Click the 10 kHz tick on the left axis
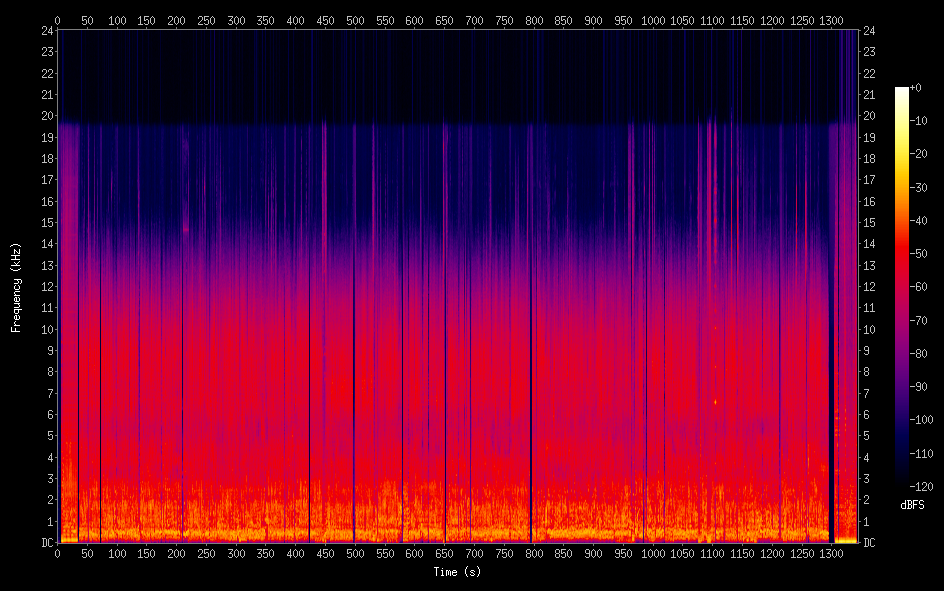Screen dimensions: 944x591 pyautogui.click(x=45, y=329)
